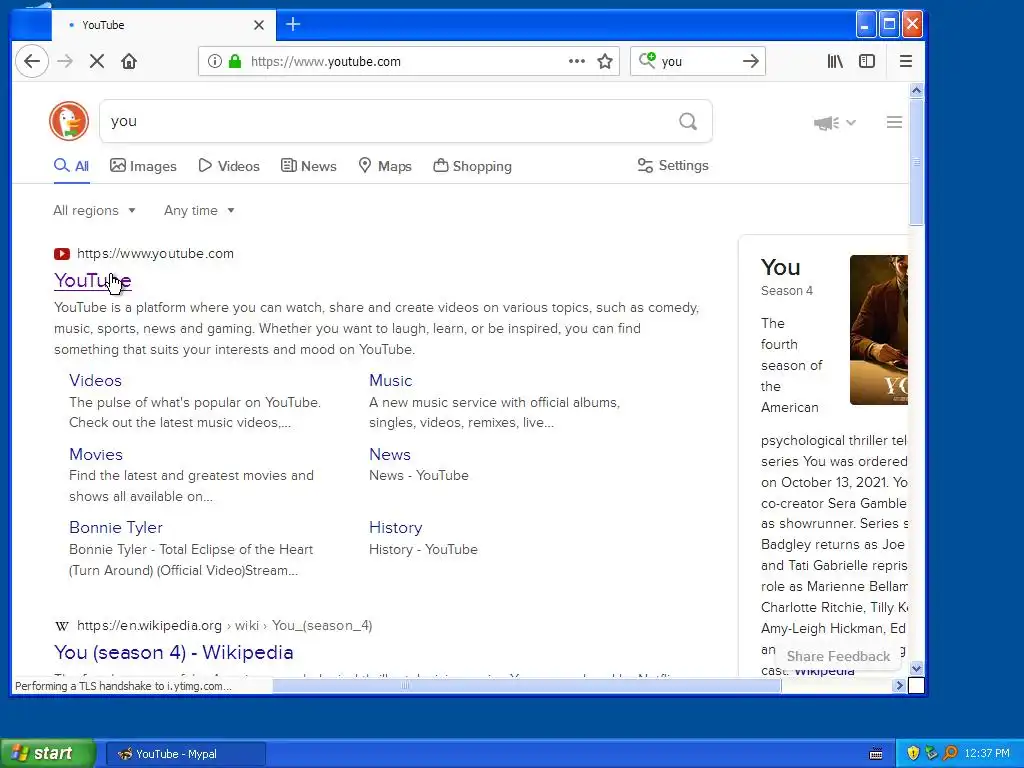Click the keyboard icon in taskbar
The height and width of the screenshot is (768, 1024).
pyautogui.click(x=876, y=754)
